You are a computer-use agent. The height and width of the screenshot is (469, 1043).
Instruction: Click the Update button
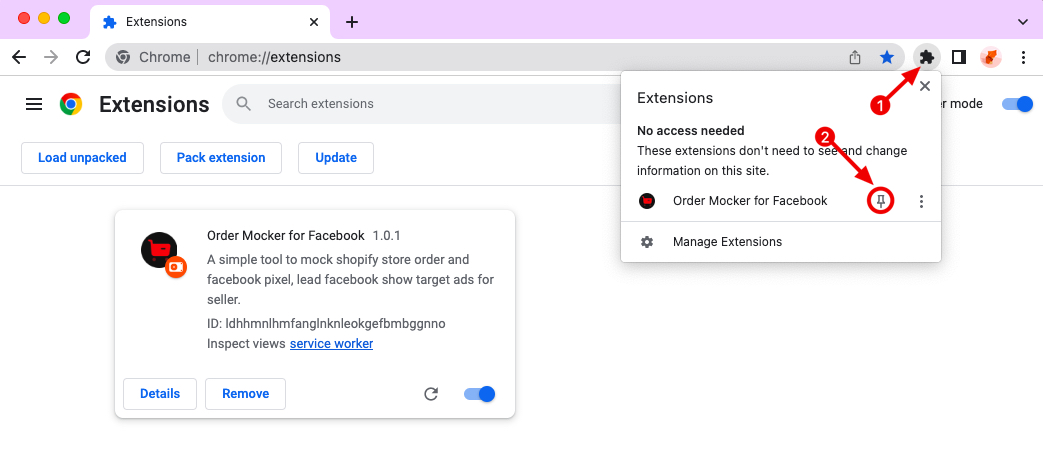point(336,158)
